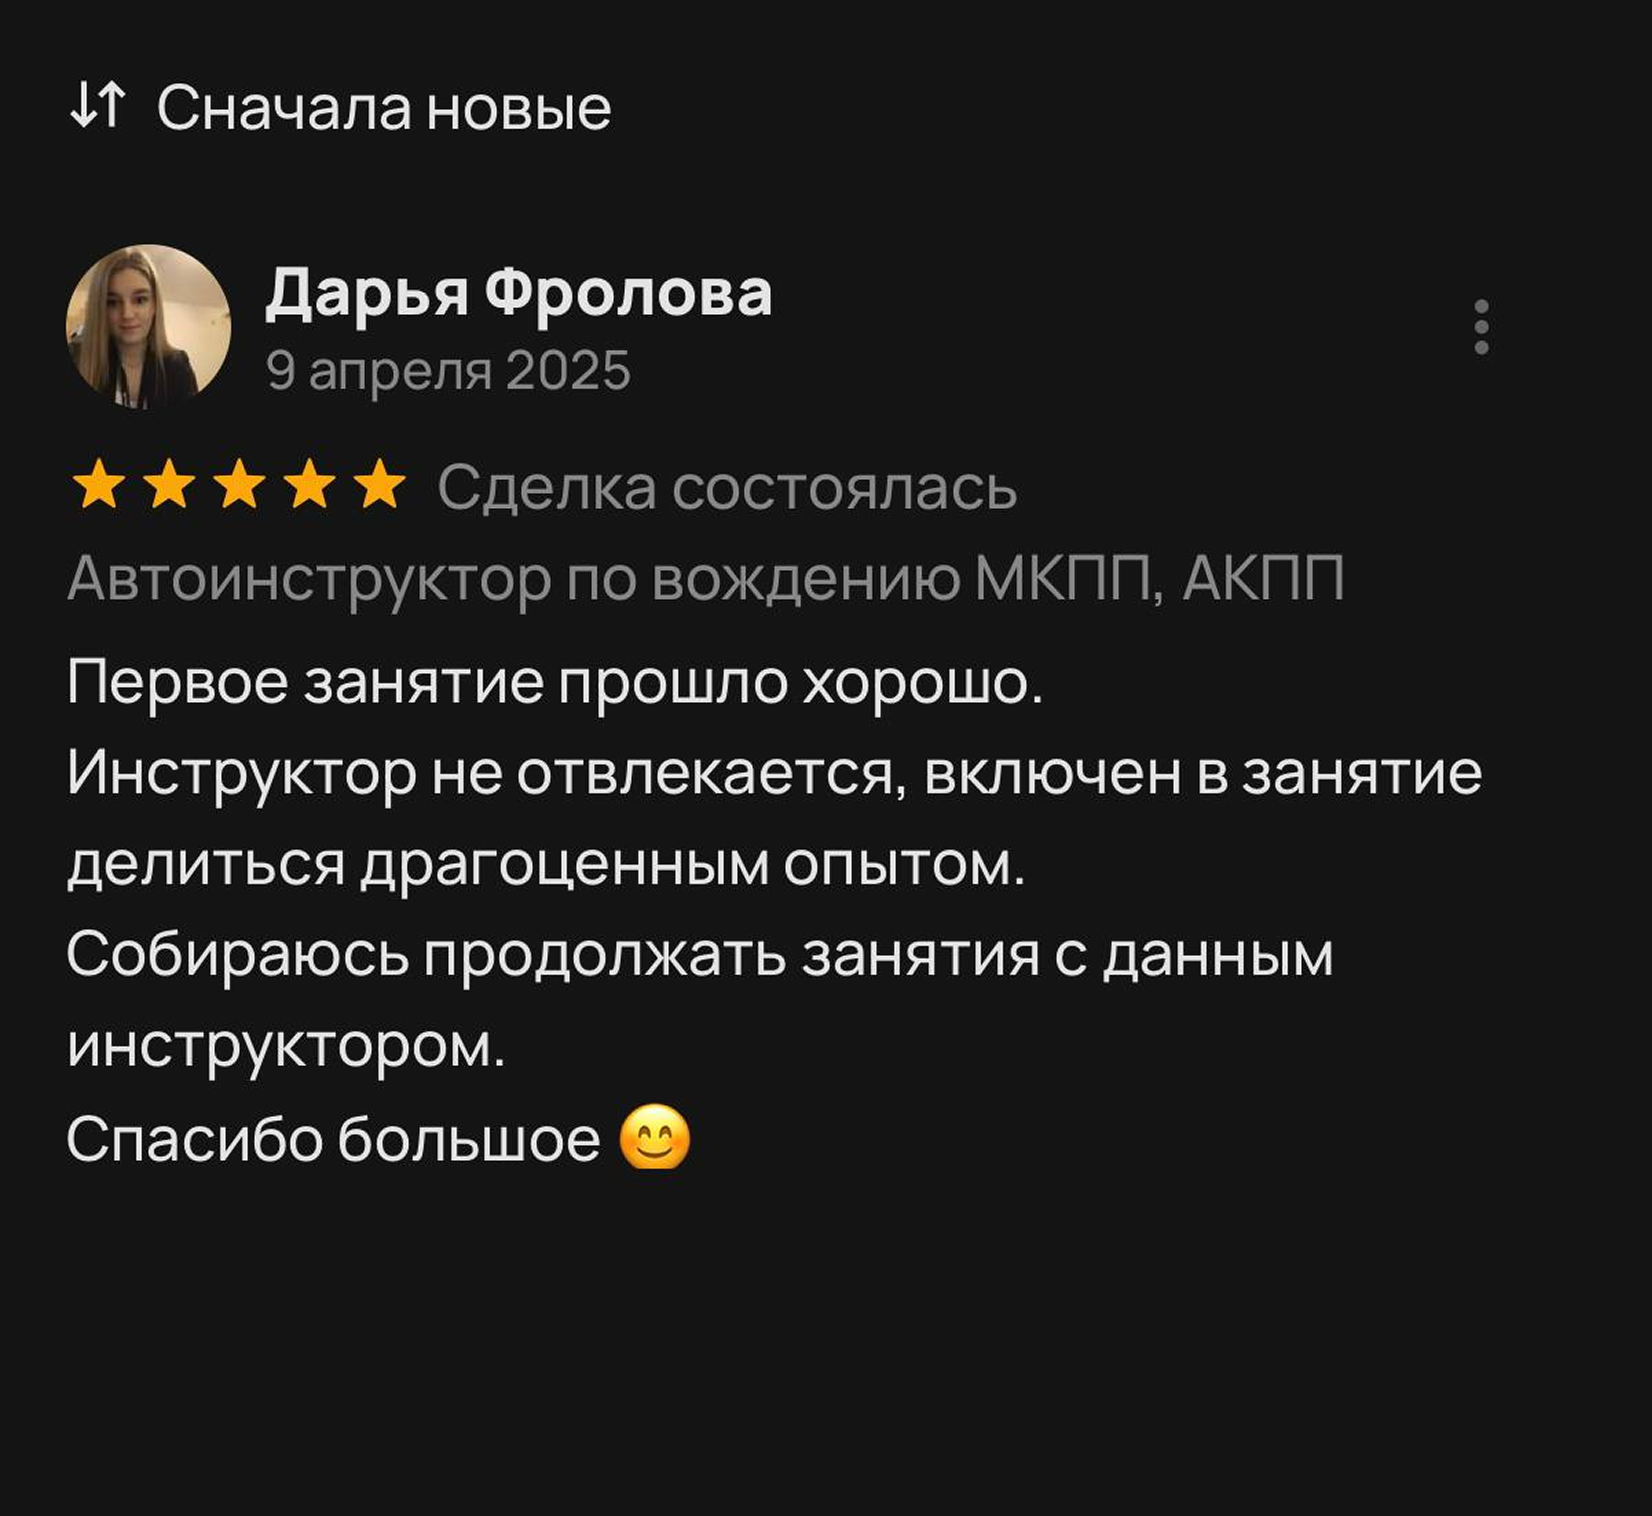The width and height of the screenshot is (1652, 1516).
Task: Open the sort order arrows icon
Action: pyautogui.click(x=98, y=106)
